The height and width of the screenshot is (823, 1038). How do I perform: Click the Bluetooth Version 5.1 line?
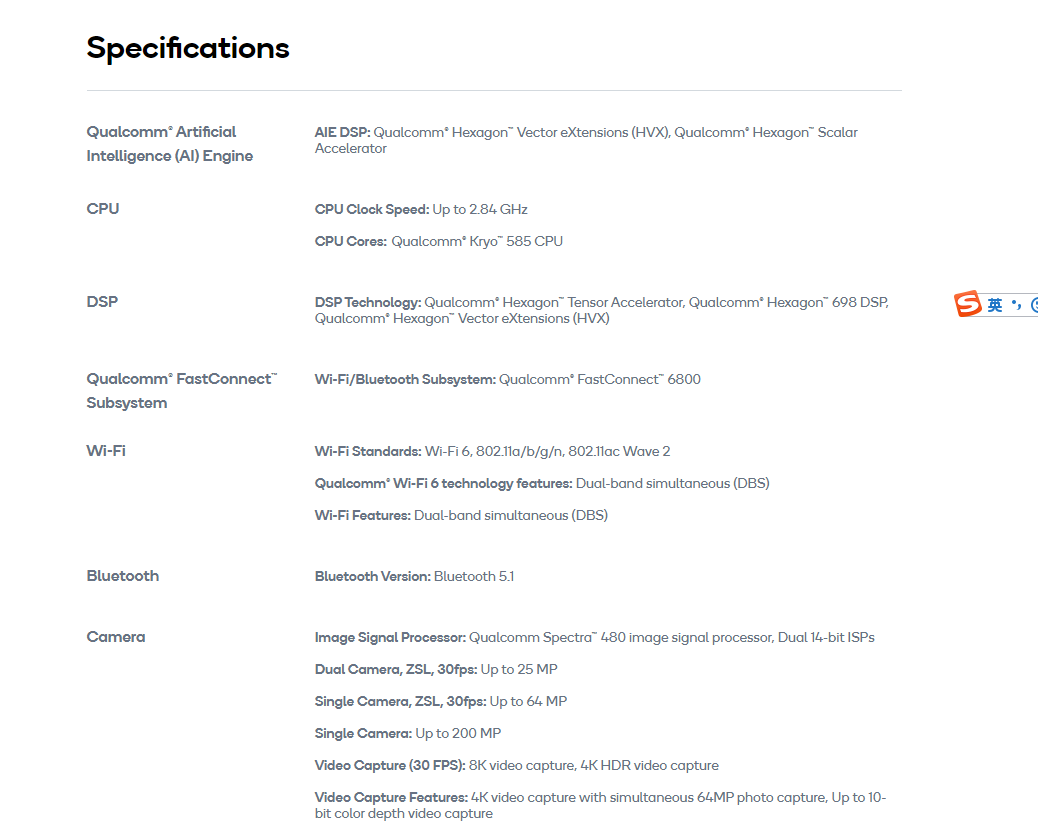[414, 577]
